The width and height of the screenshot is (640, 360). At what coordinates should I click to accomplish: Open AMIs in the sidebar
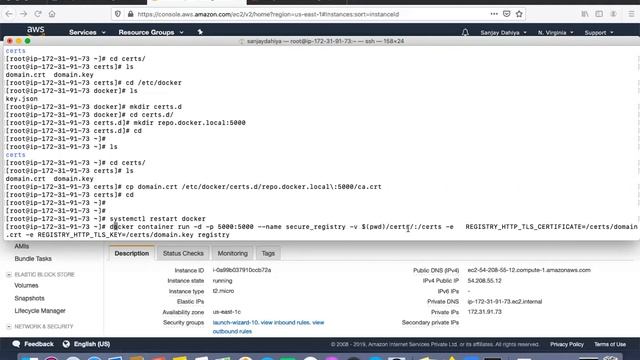(22, 246)
